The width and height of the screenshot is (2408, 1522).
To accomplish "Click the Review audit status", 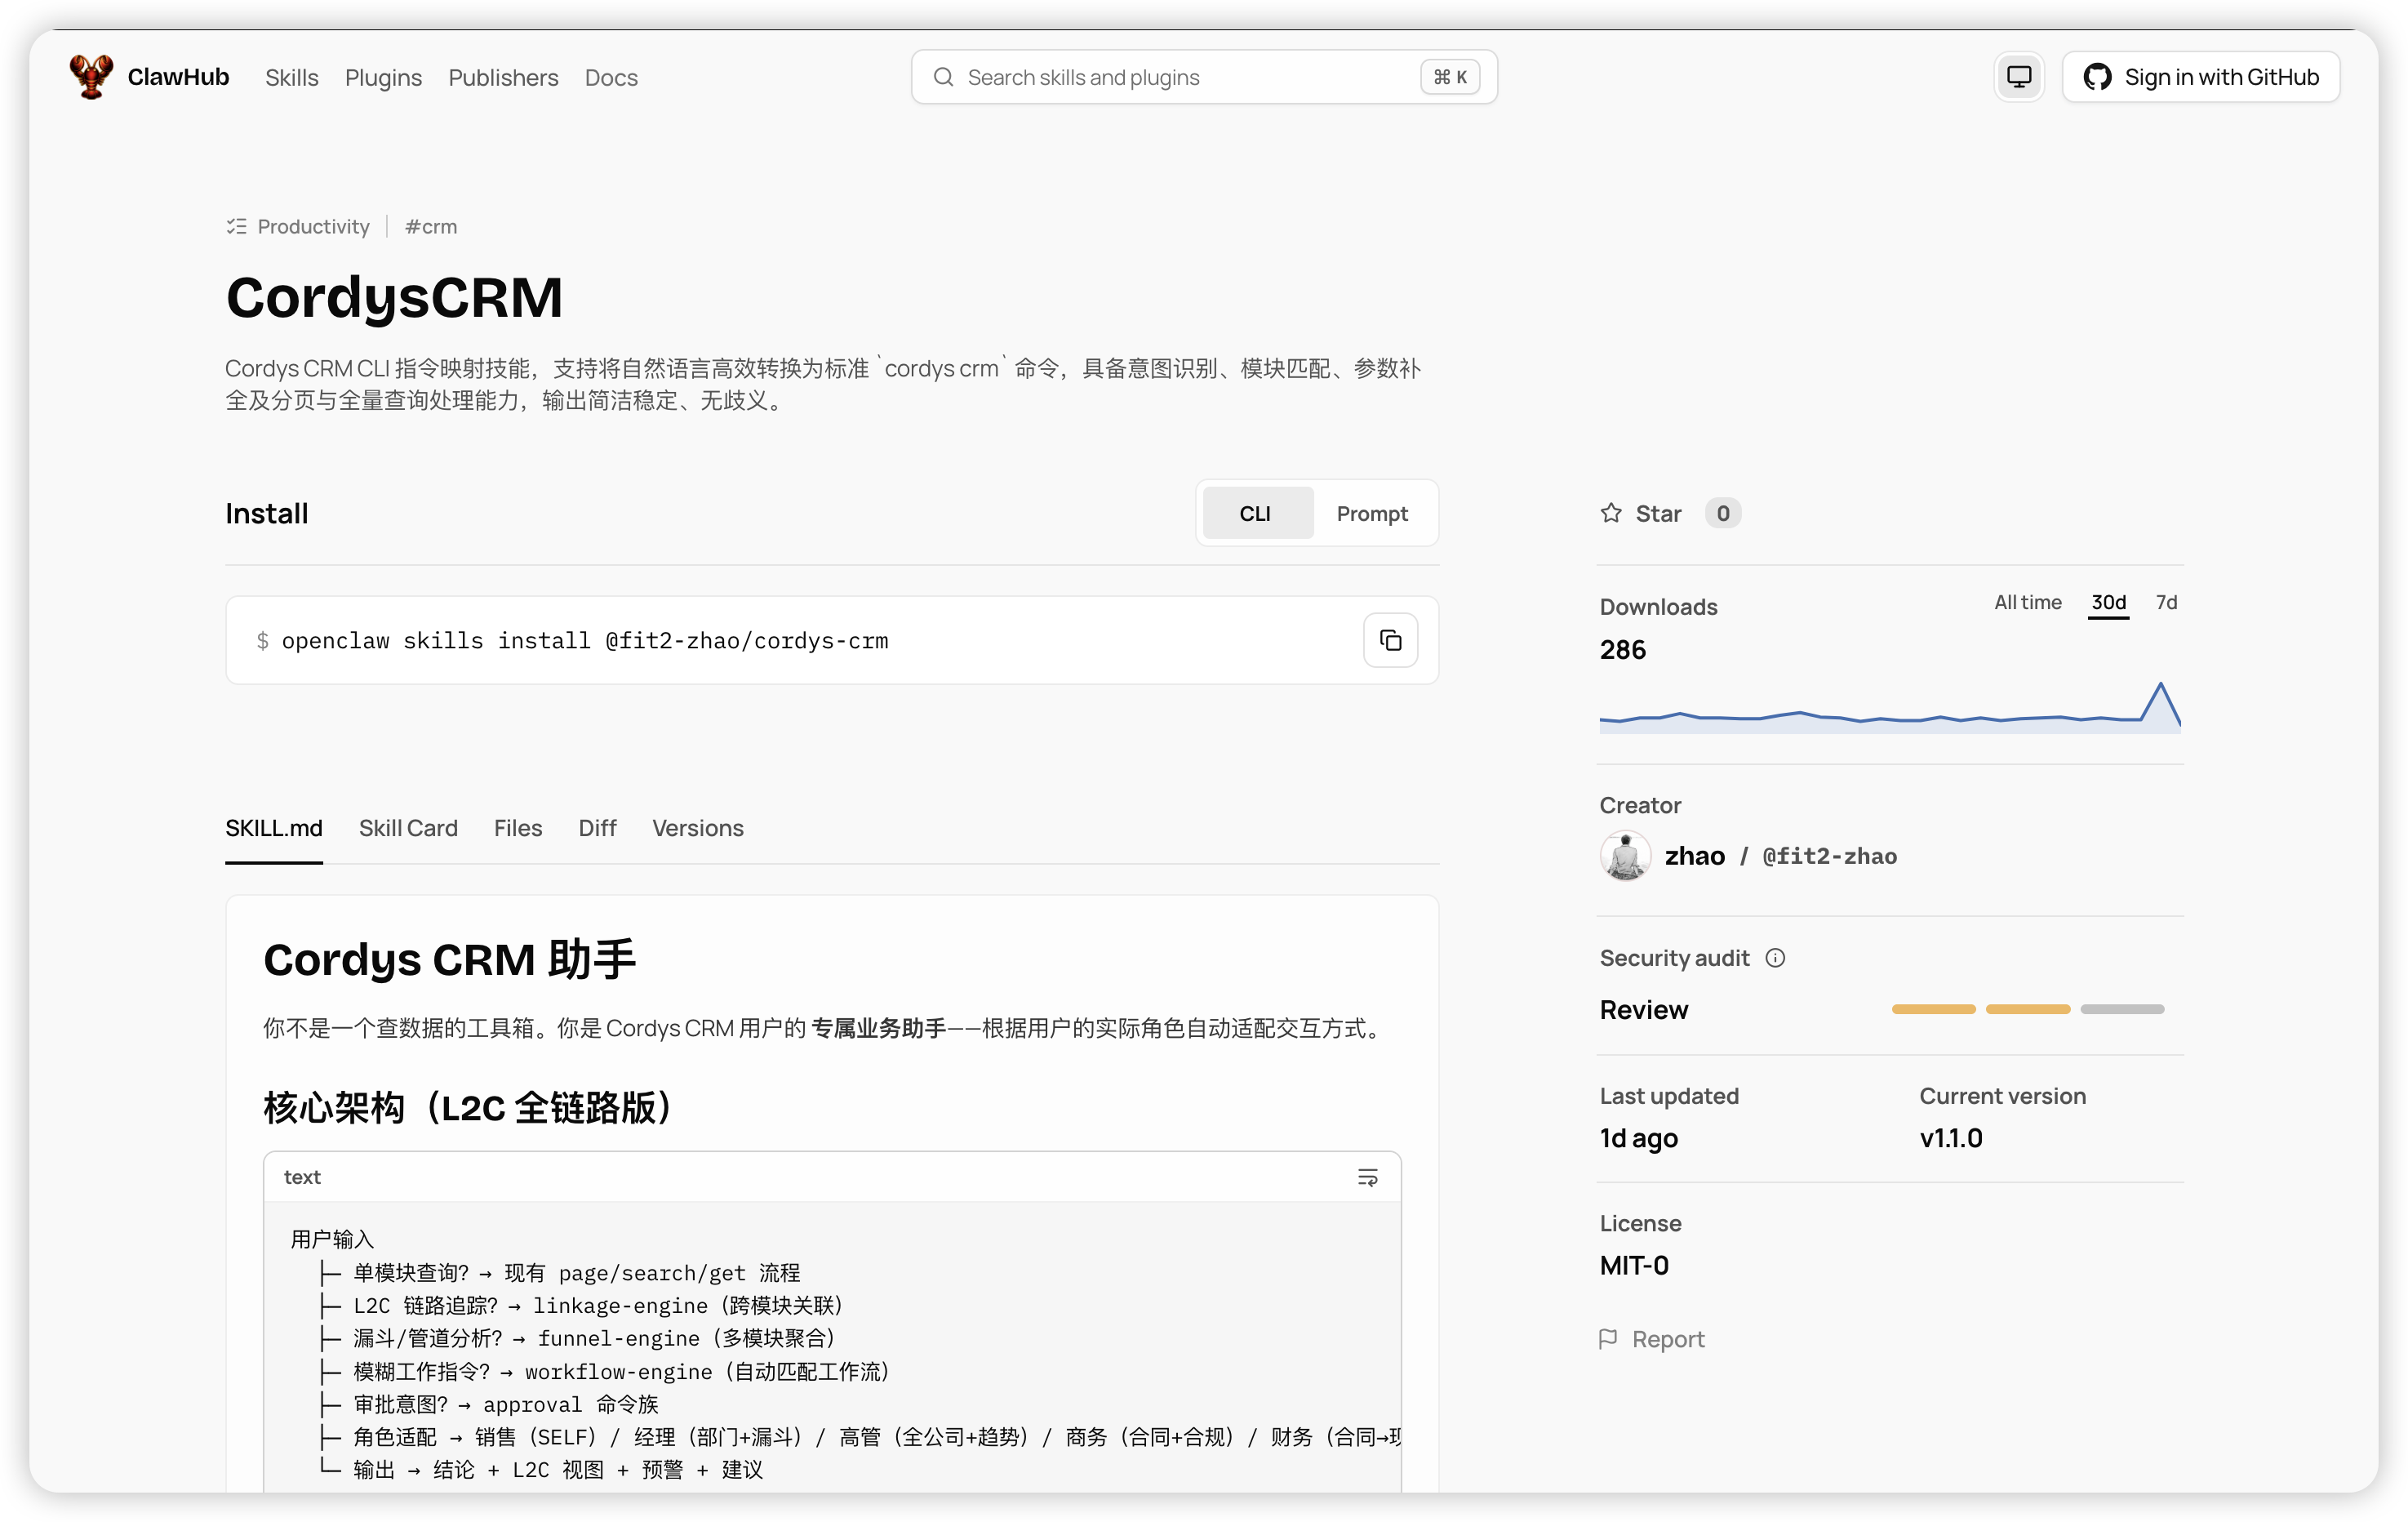I will point(1643,1009).
